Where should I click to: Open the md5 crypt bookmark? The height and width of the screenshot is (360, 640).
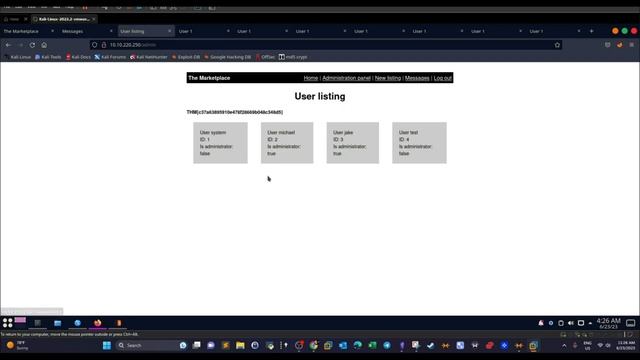[x=293, y=57]
